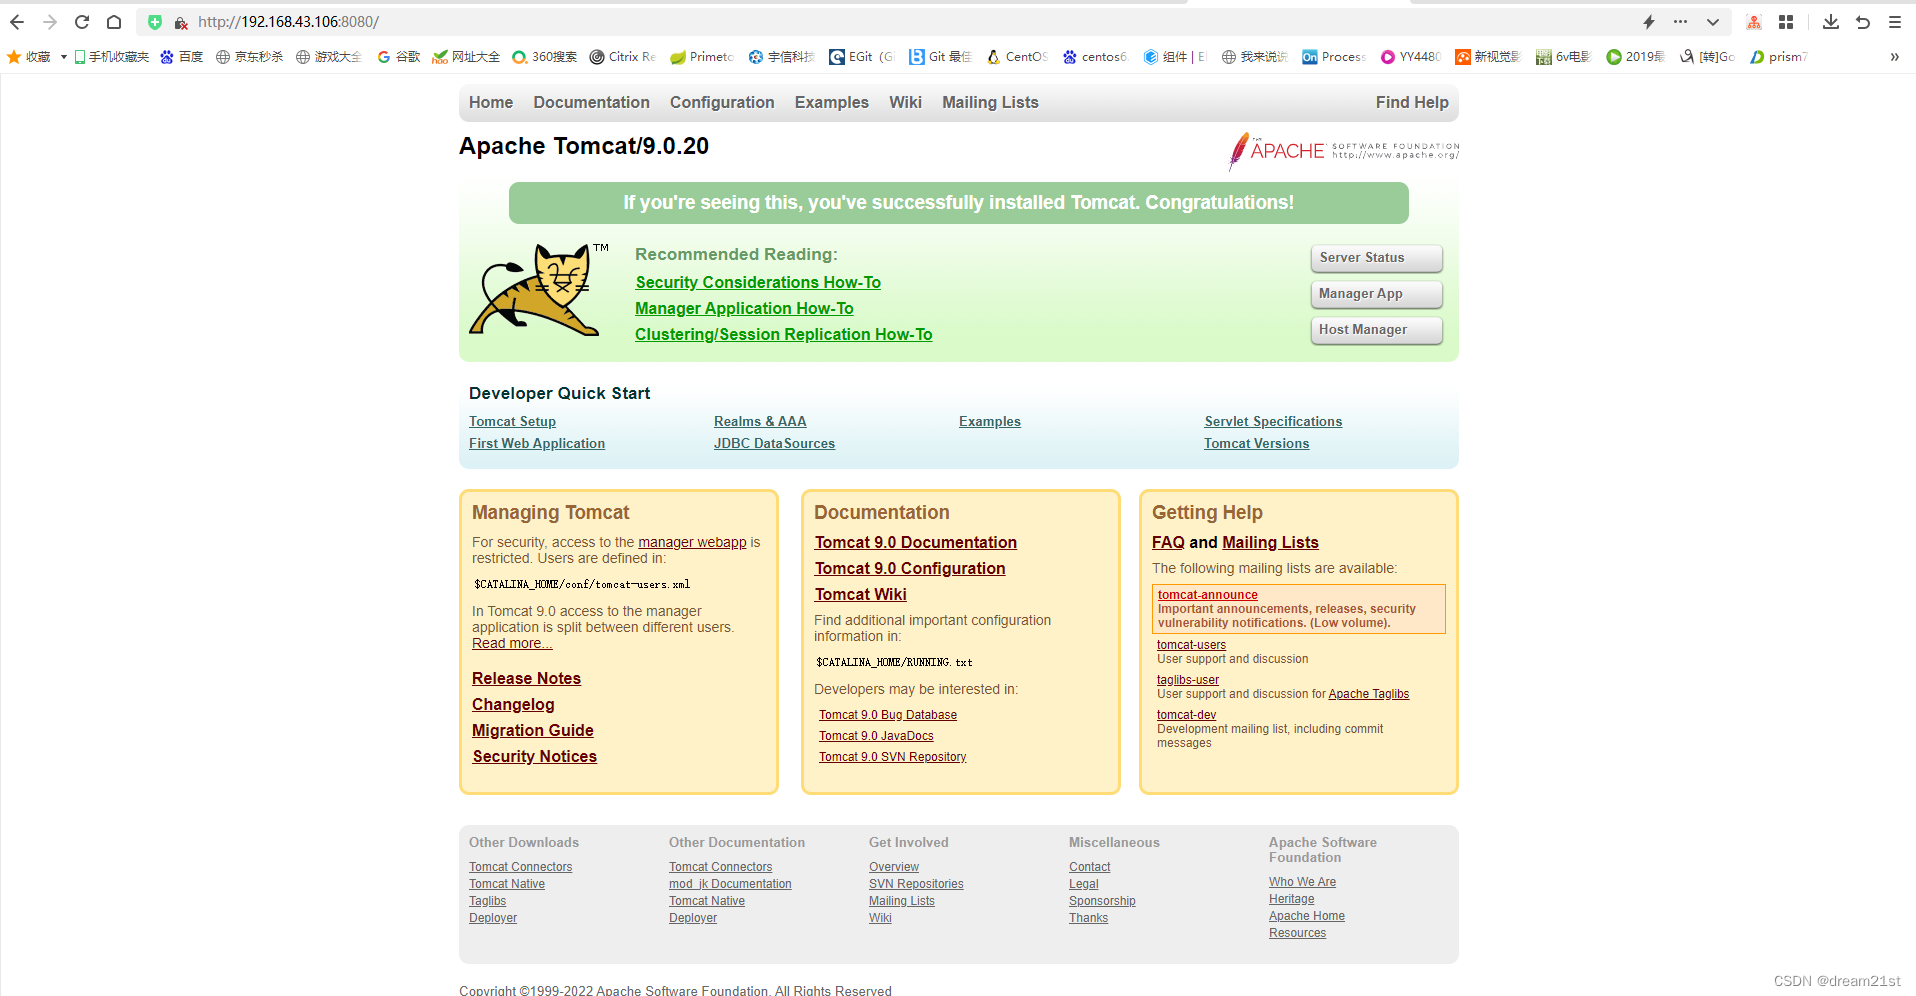
Task: Open the Primeton bookmark
Action: 702,57
